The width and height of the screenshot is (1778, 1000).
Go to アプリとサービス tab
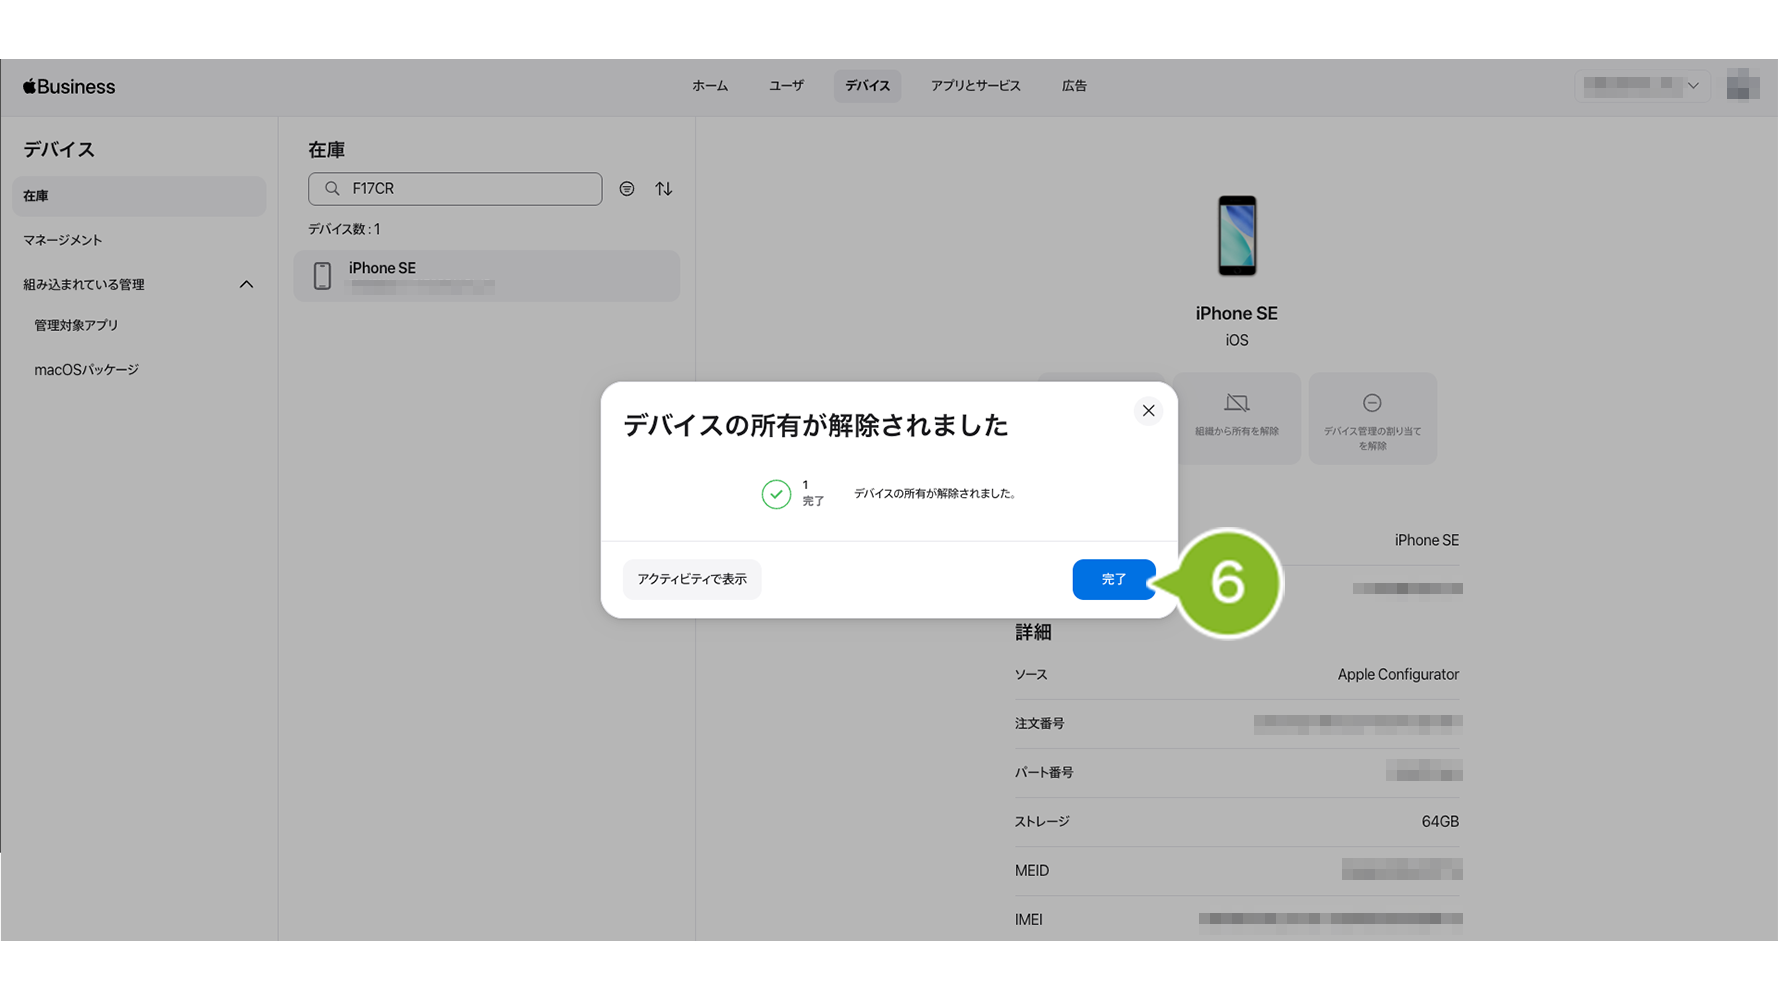975,86
